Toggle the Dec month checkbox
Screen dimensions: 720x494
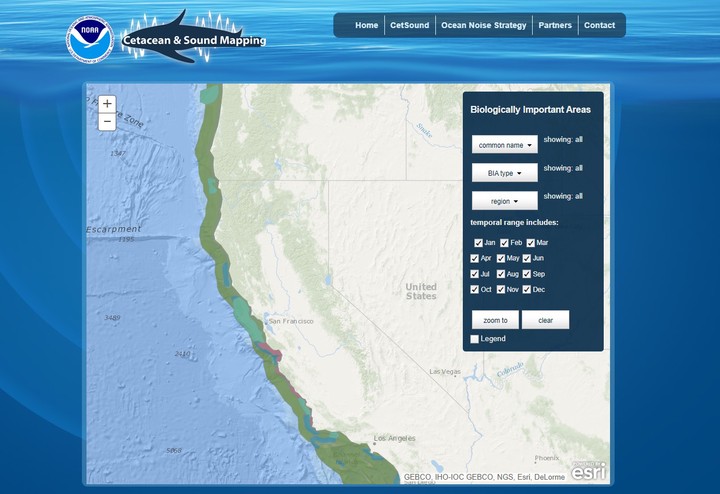coord(527,290)
